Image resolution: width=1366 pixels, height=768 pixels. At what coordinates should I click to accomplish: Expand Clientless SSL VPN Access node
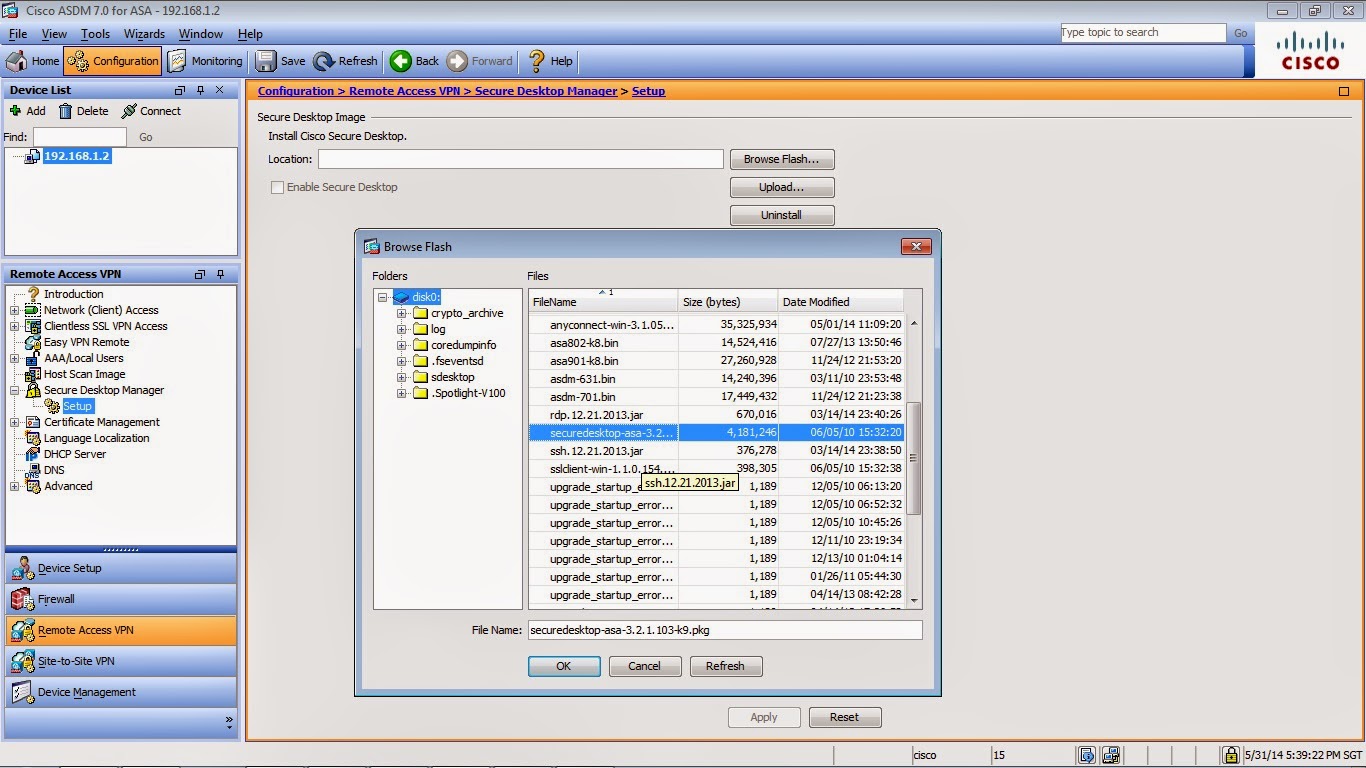[x=15, y=326]
